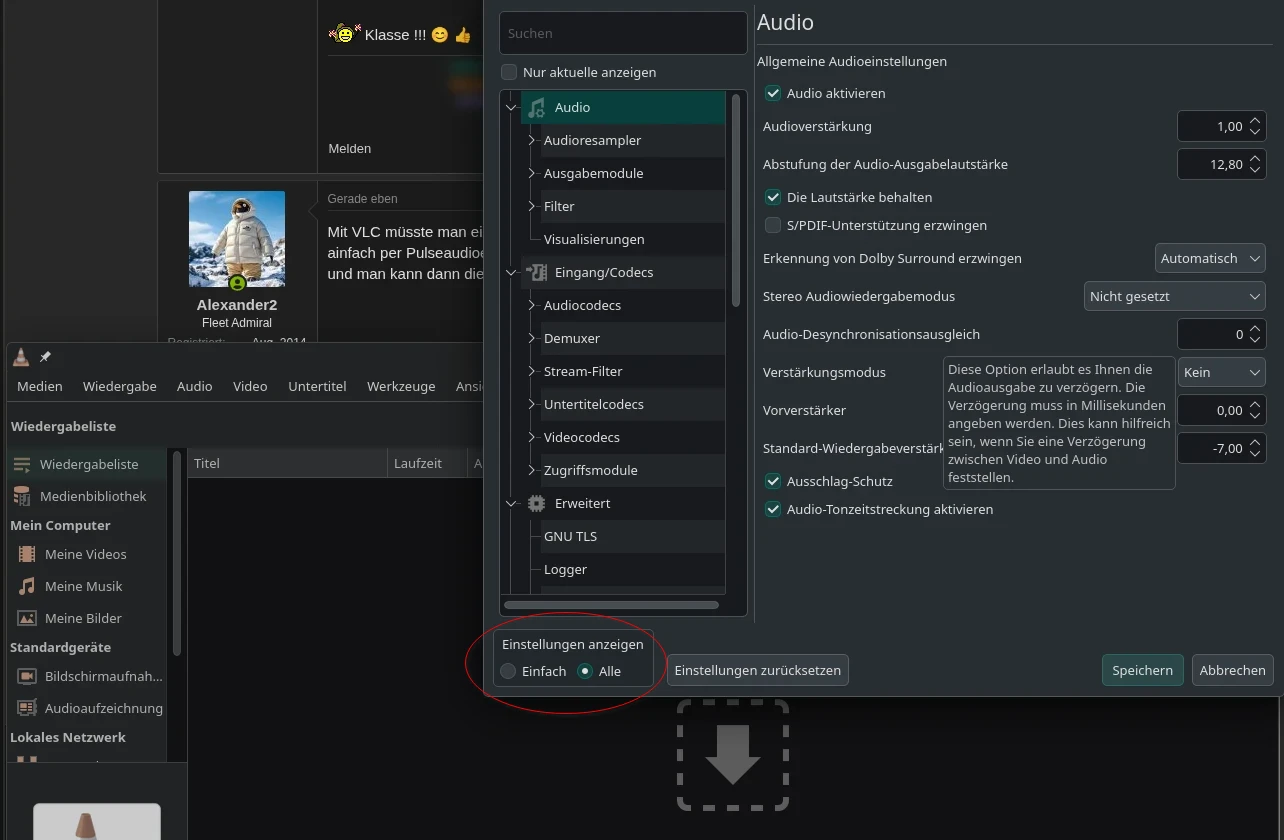
Task: Click the Meine Videos film icon
Action: tap(27, 554)
